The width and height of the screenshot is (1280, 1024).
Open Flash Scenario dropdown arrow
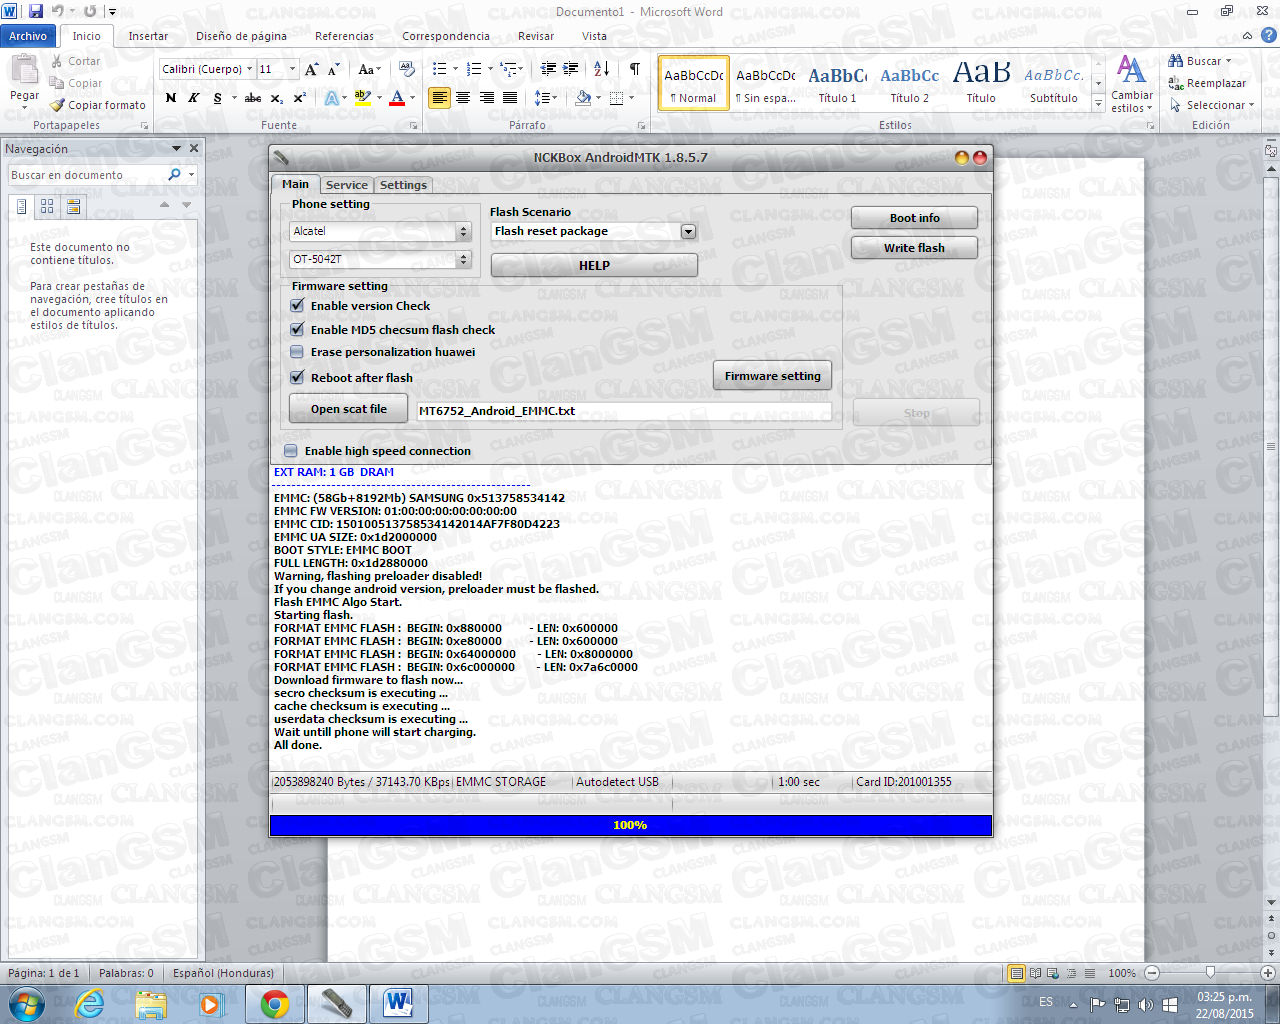point(688,231)
